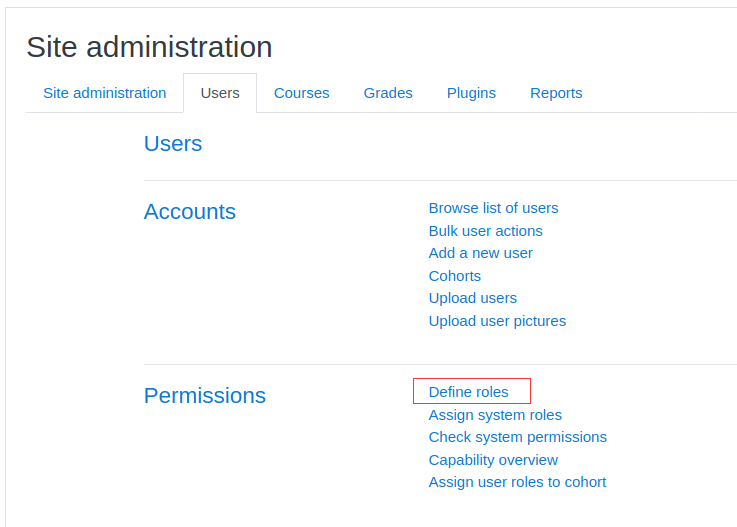Image resolution: width=737 pixels, height=527 pixels.
Task: Open the Permissions category heading
Action: (x=204, y=395)
